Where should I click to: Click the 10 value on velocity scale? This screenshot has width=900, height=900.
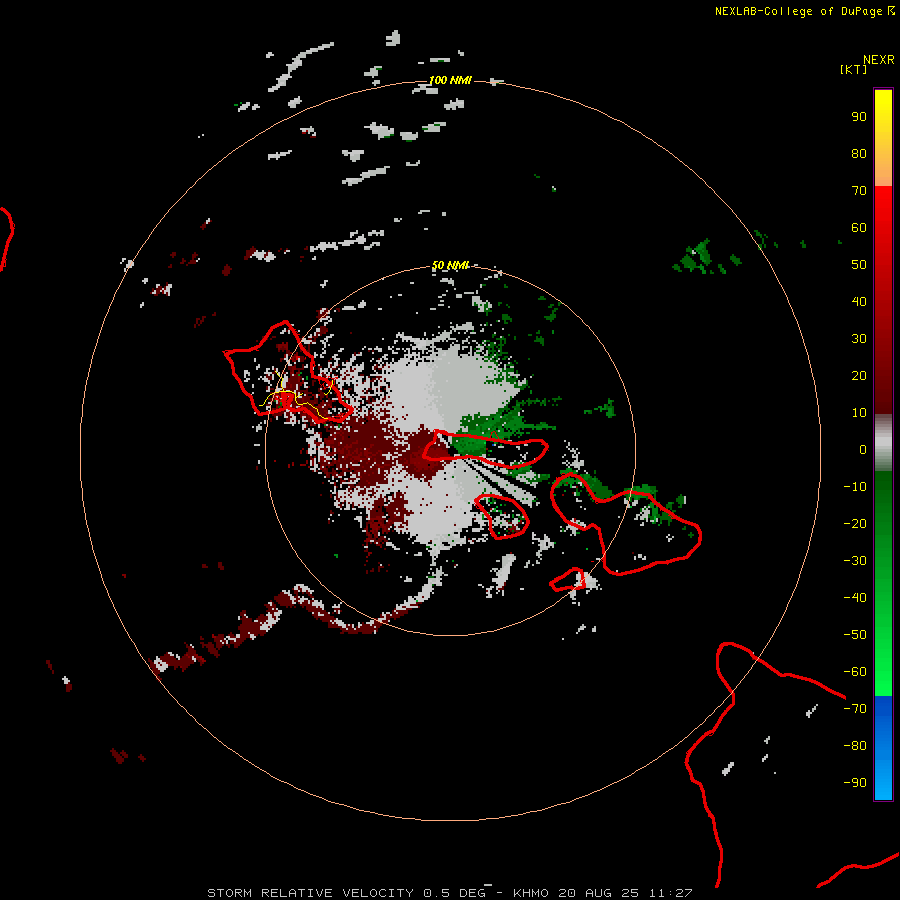coord(859,413)
